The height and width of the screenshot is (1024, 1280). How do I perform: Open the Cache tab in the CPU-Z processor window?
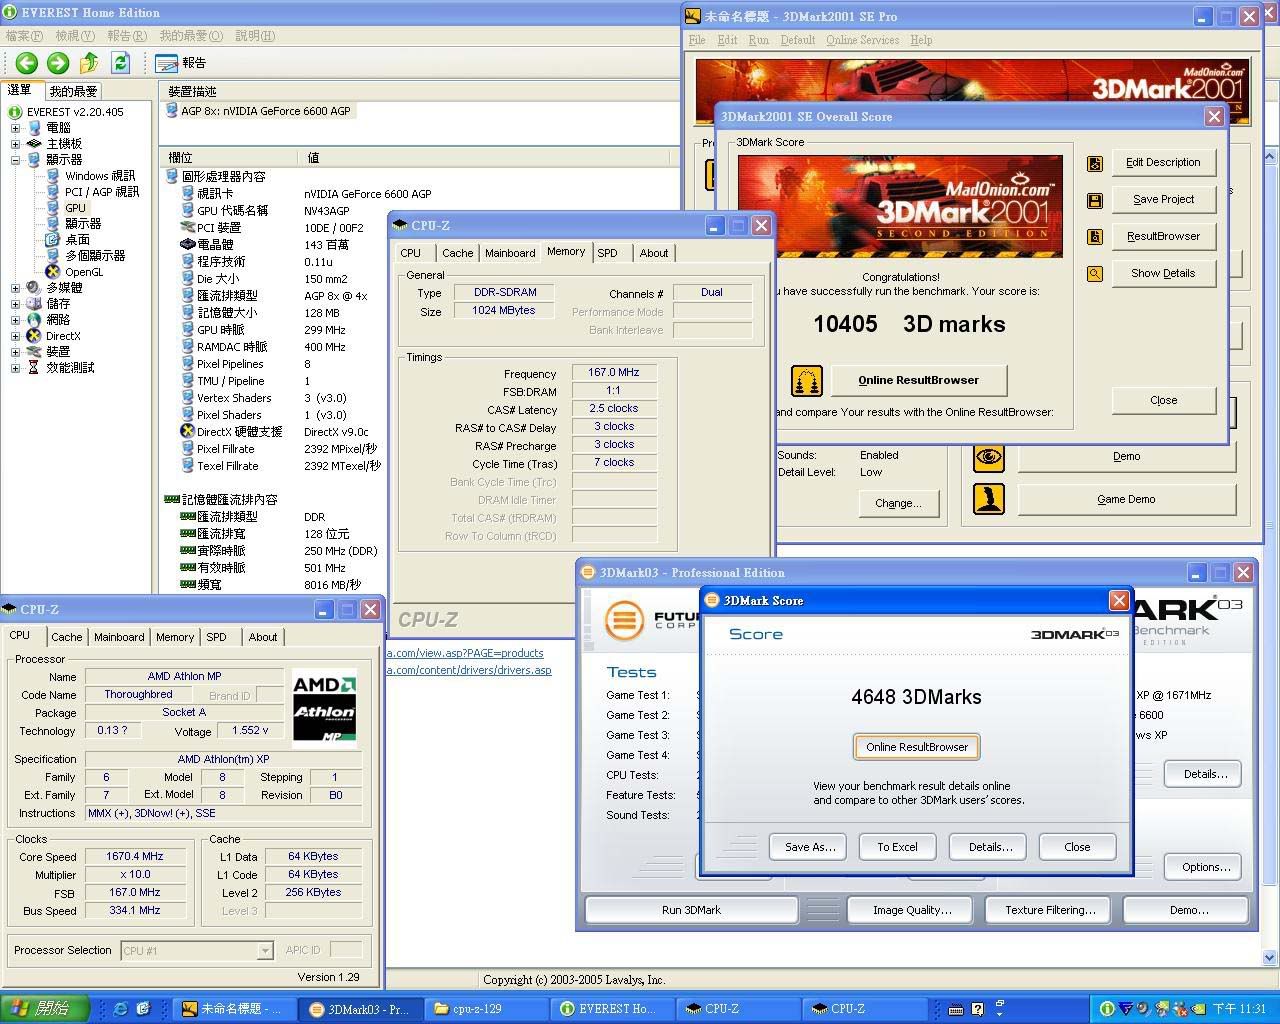67,637
